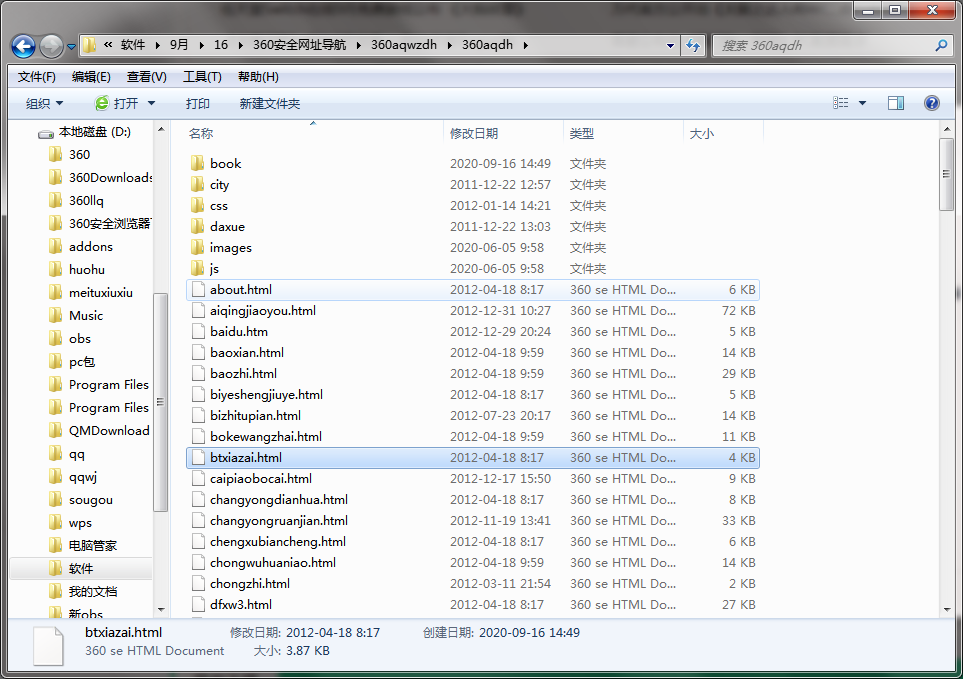Viewport: 963px width, 679px height.
Task: Open the view options dropdown arrow
Action: [x=862, y=103]
